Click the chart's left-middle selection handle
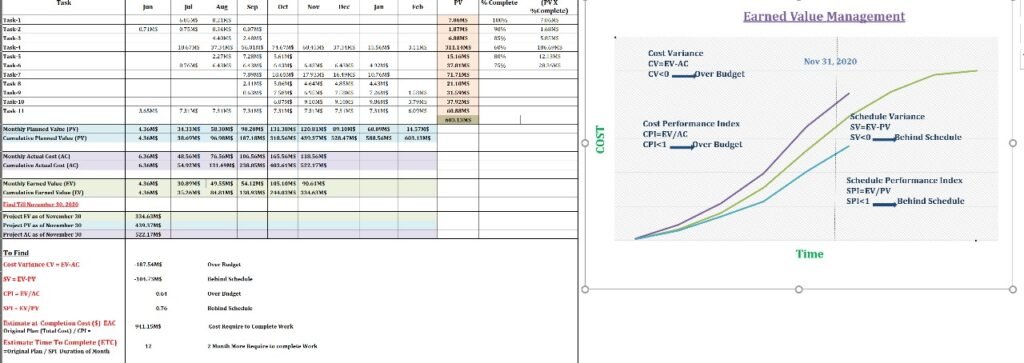Image resolution: width=1024 pixels, height=363 pixels. pyautogui.click(x=584, y=143)
